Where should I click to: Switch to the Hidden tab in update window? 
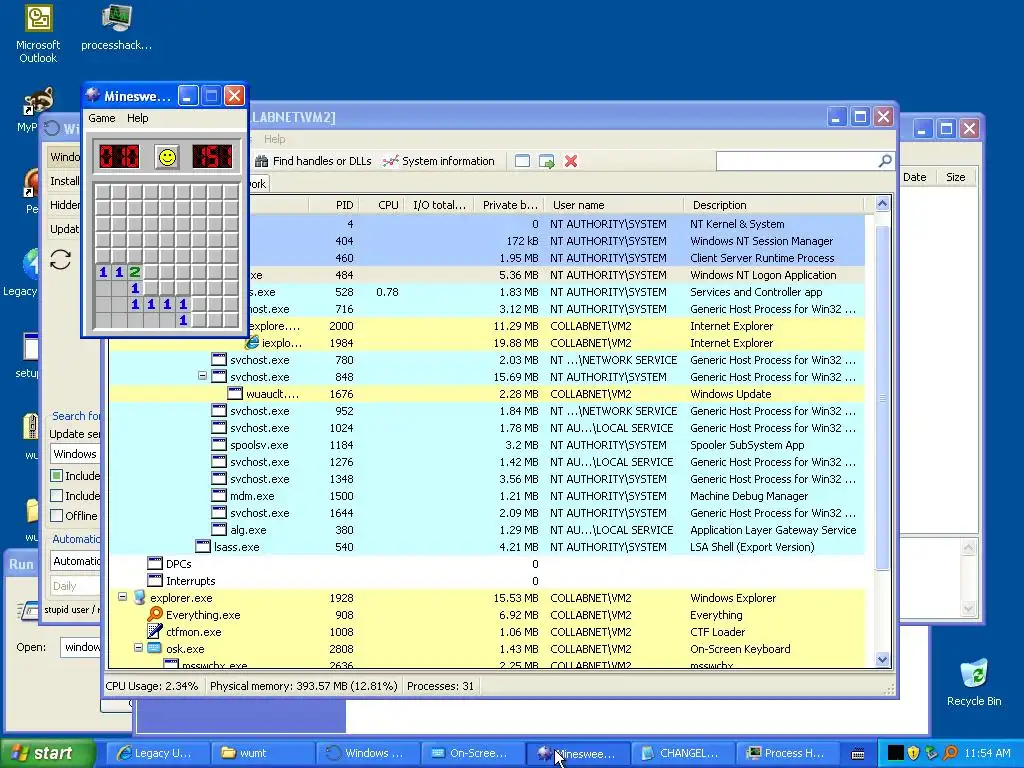(64, 205)
